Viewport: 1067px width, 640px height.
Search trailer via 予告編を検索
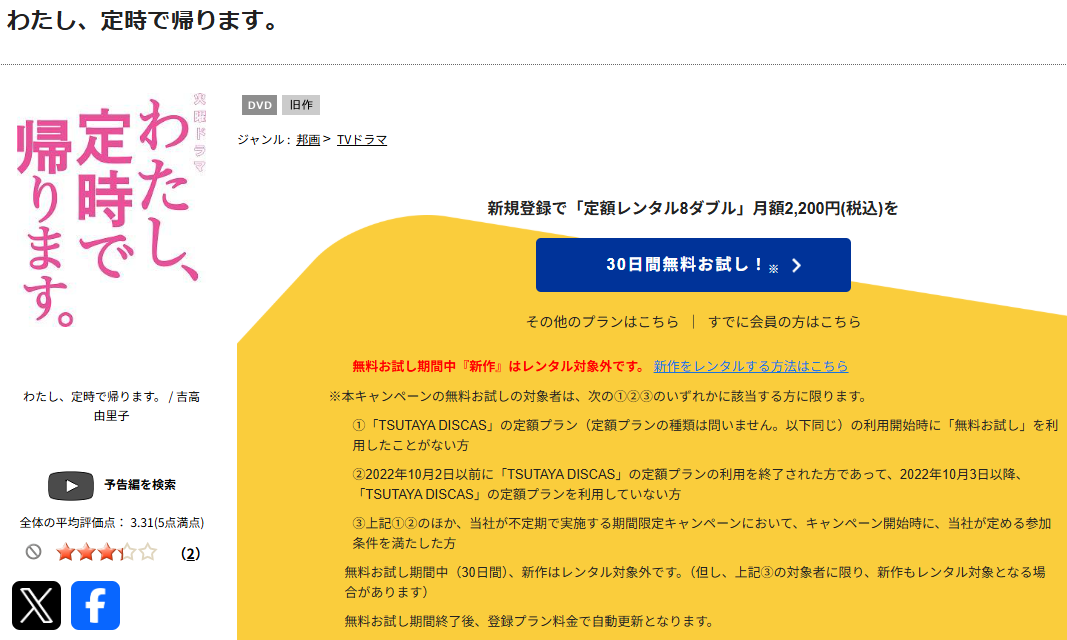click(x=139, y=485)
